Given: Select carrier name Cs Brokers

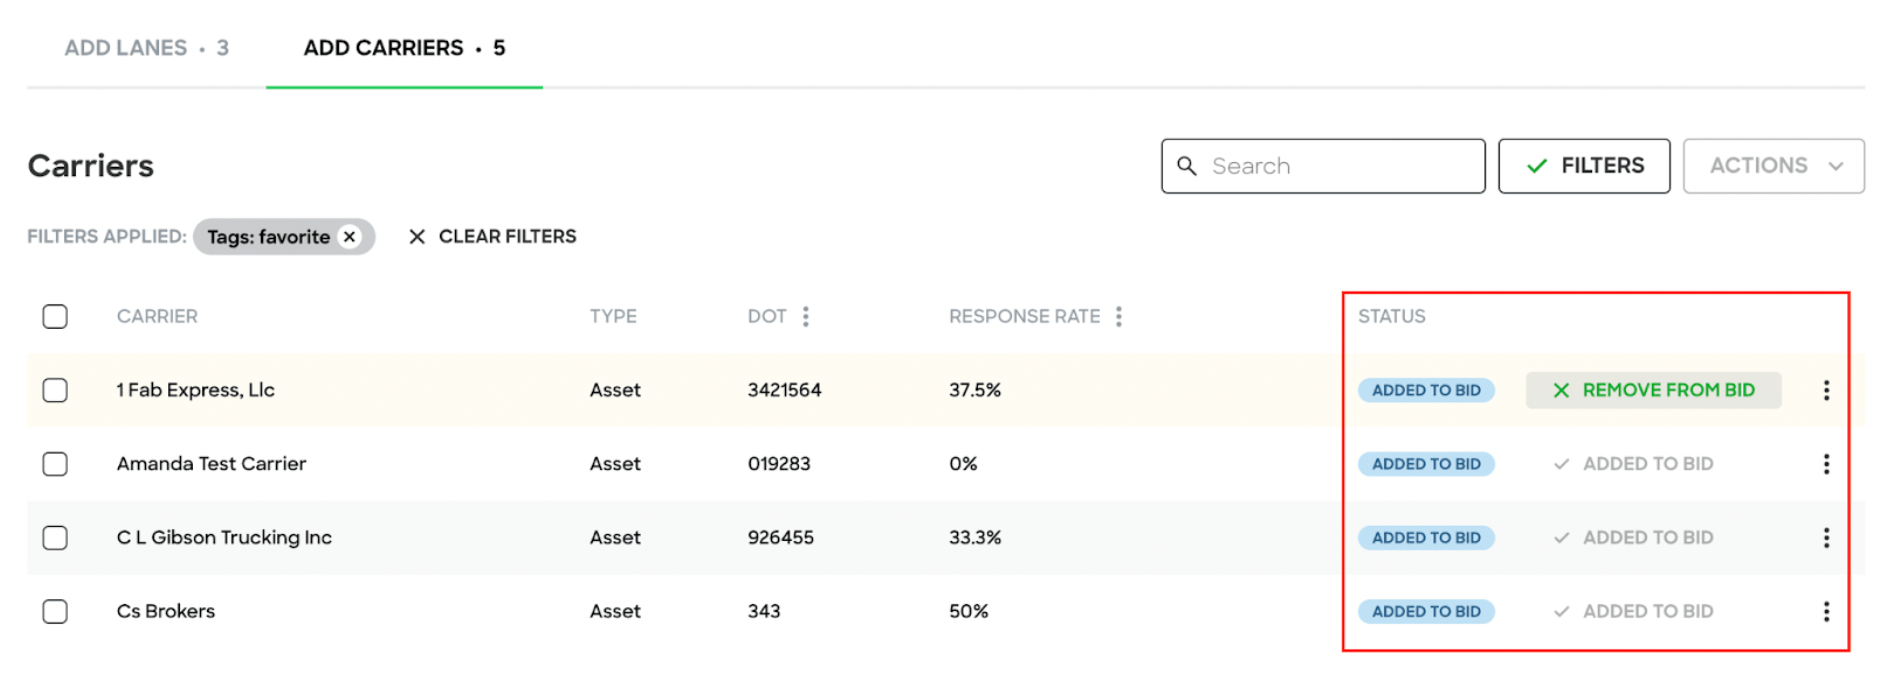Looking at the screenshot, I should (166, 612).
